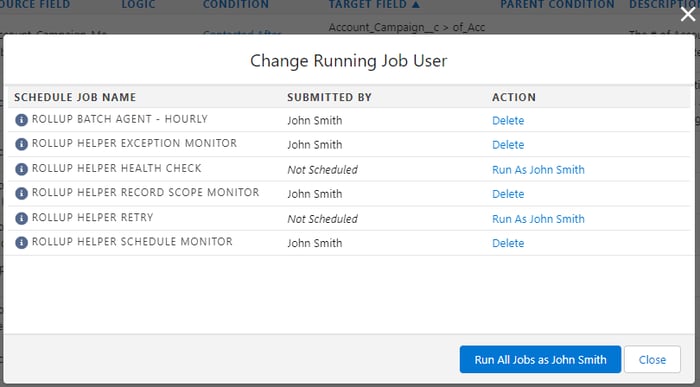Click info icon for Rollup Batch Agent - Hourly

(21, 120)
